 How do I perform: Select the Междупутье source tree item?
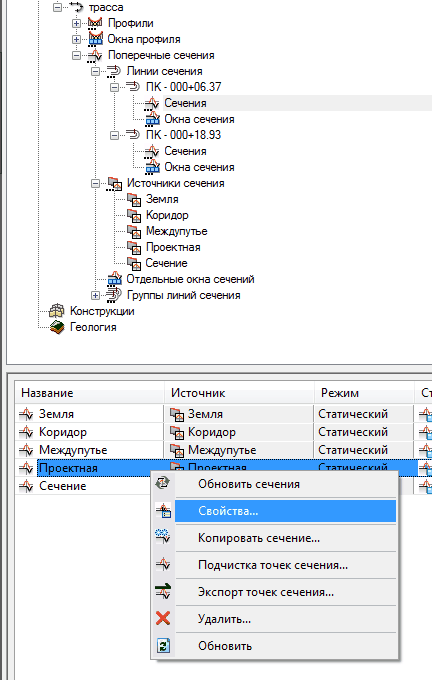[177, 231]
